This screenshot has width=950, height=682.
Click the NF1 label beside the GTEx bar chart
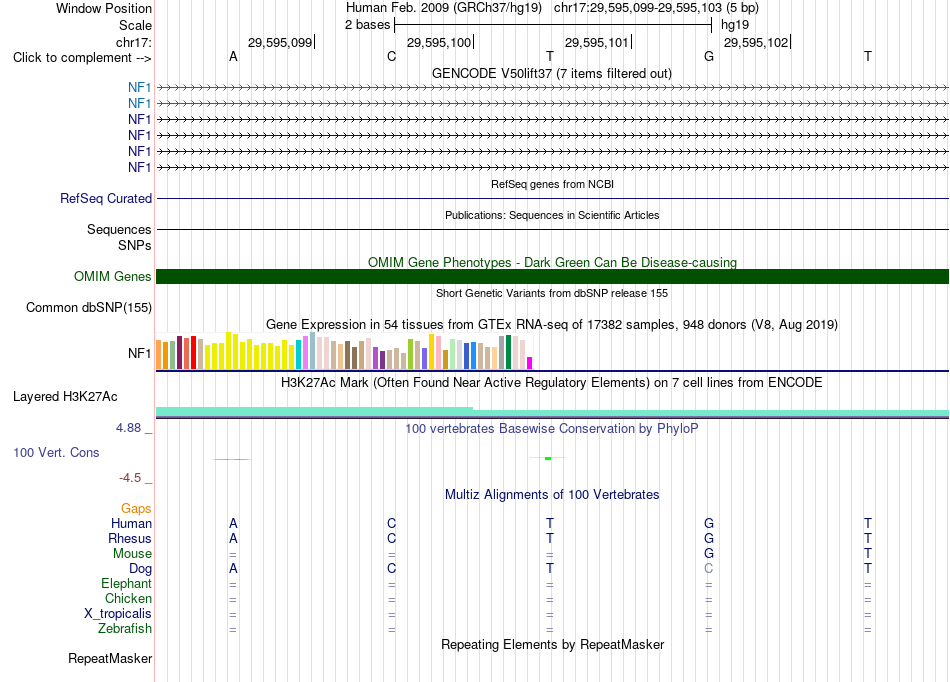[x=139, y=353]
